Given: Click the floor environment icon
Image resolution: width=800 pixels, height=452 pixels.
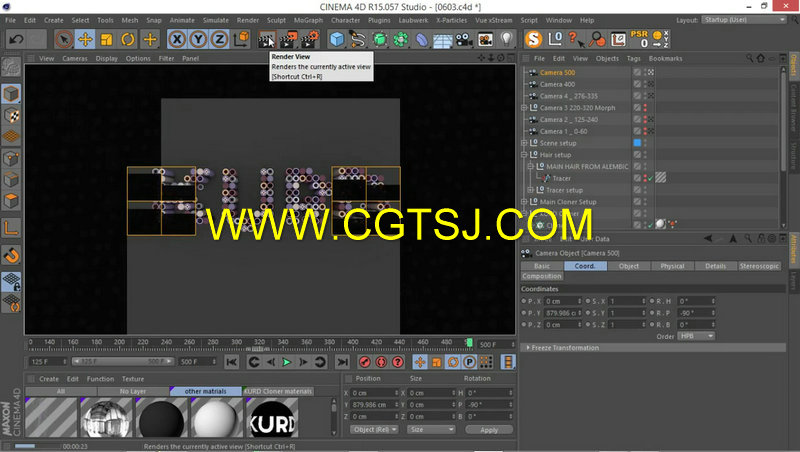Looking at the screenshot, I should click(x=443, y=40).
